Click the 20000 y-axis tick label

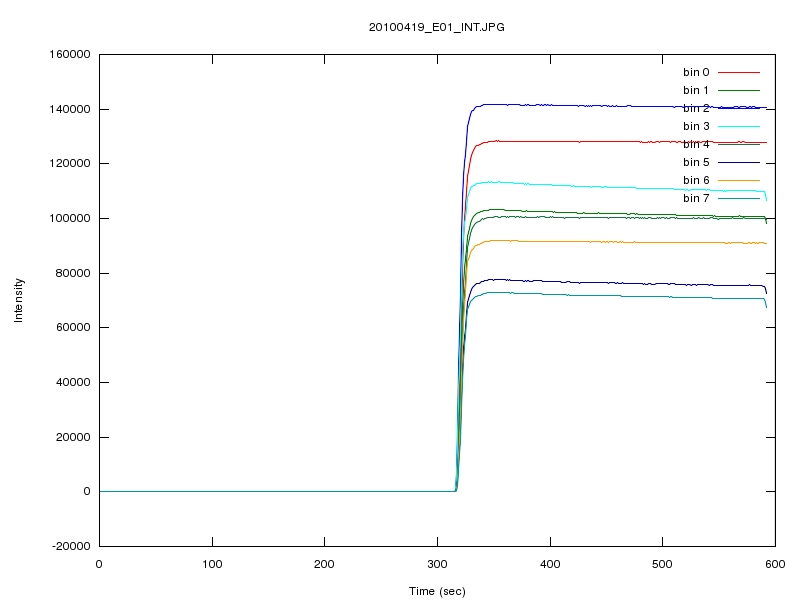point(73,437)
